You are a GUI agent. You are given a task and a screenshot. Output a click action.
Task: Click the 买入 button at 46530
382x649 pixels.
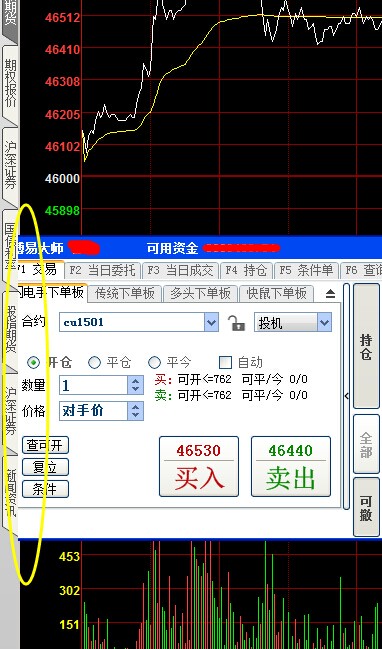click(x=199, y=466)
